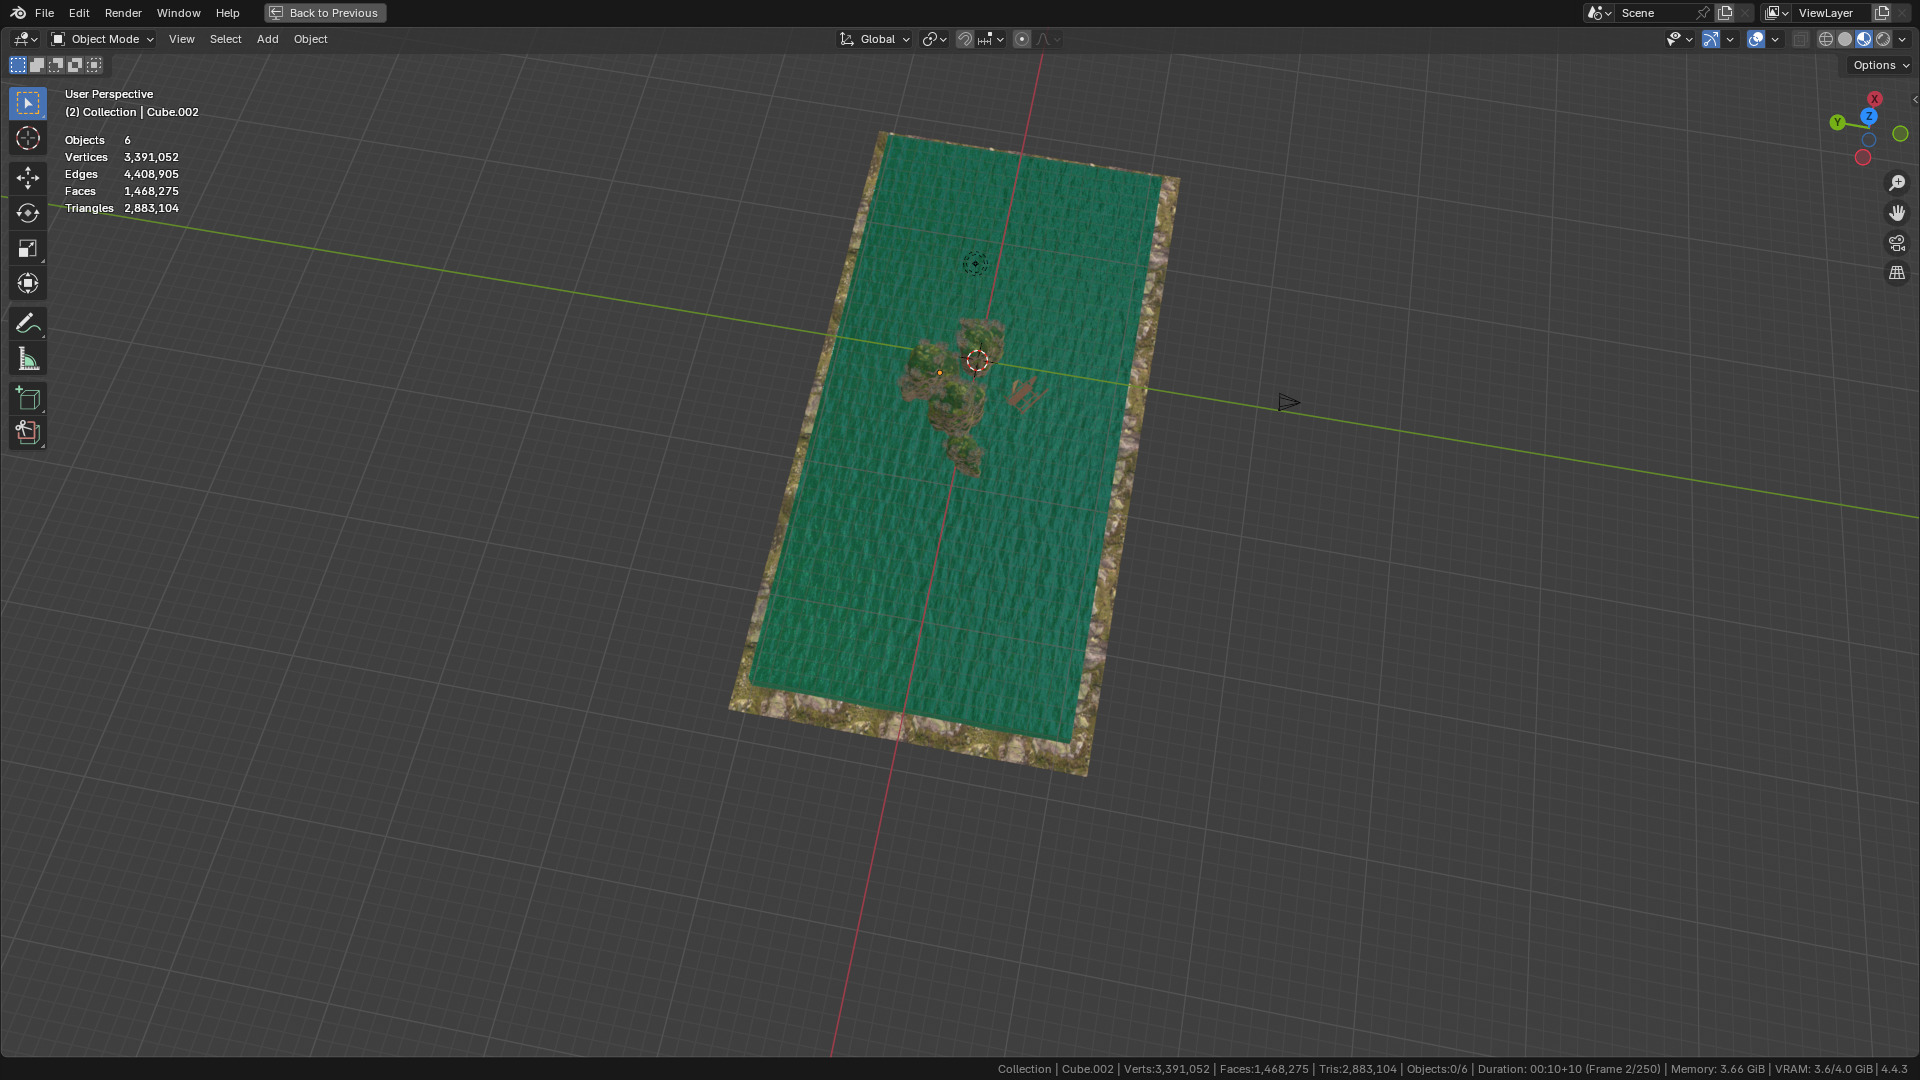
Task: Select the Scale tool
Action: (x=28, y=248)
